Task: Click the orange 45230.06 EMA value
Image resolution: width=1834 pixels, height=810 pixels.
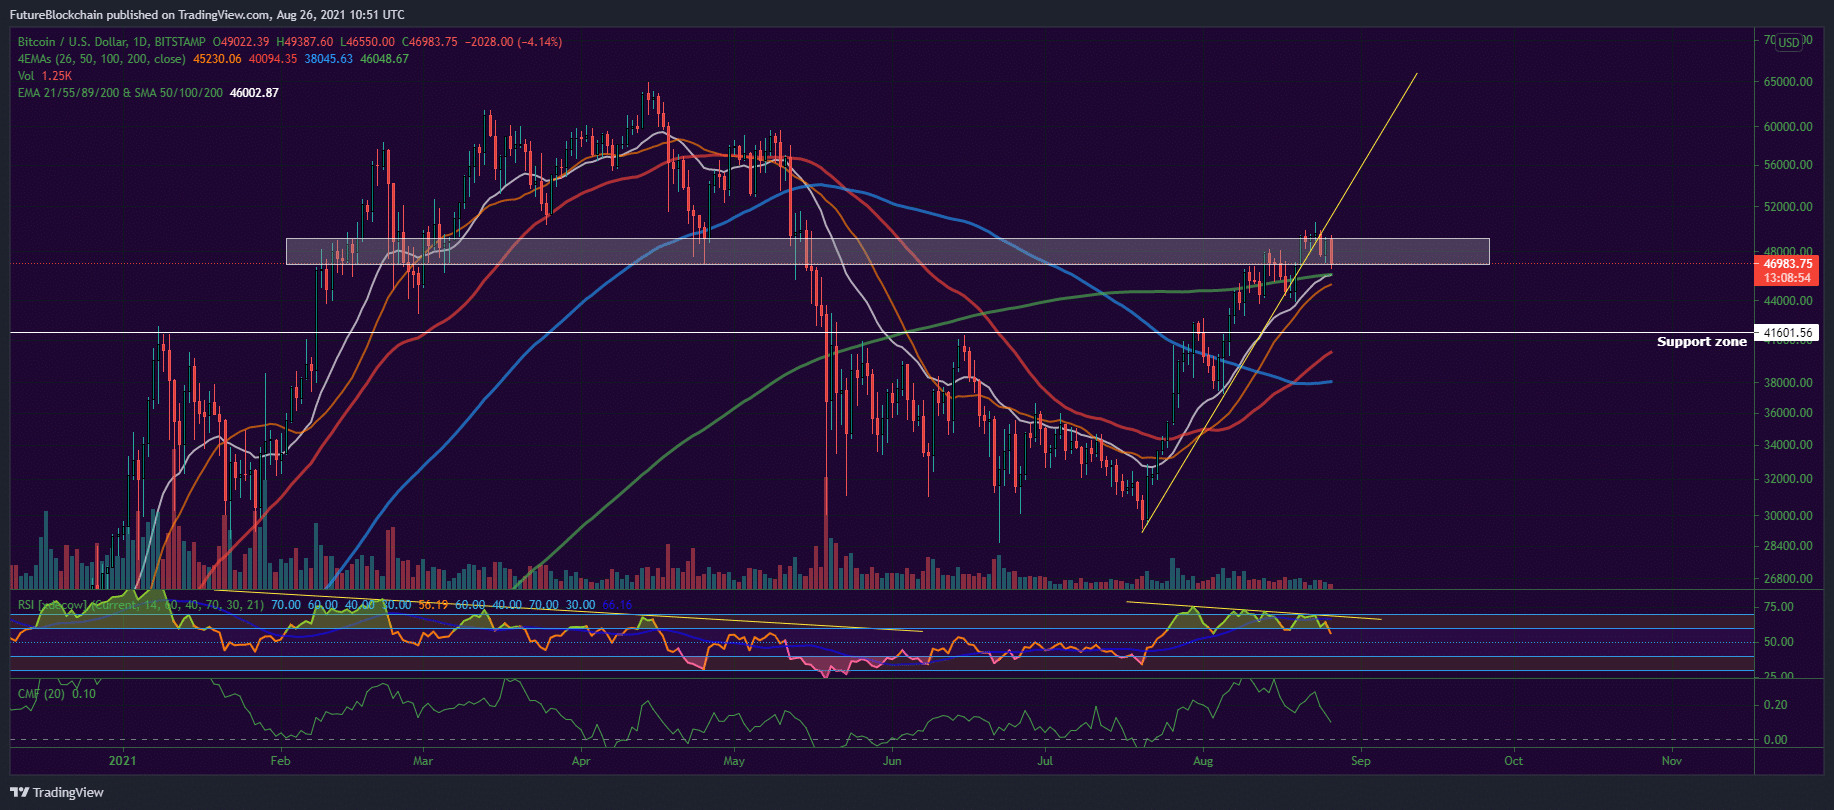Action: pos(217,59)
